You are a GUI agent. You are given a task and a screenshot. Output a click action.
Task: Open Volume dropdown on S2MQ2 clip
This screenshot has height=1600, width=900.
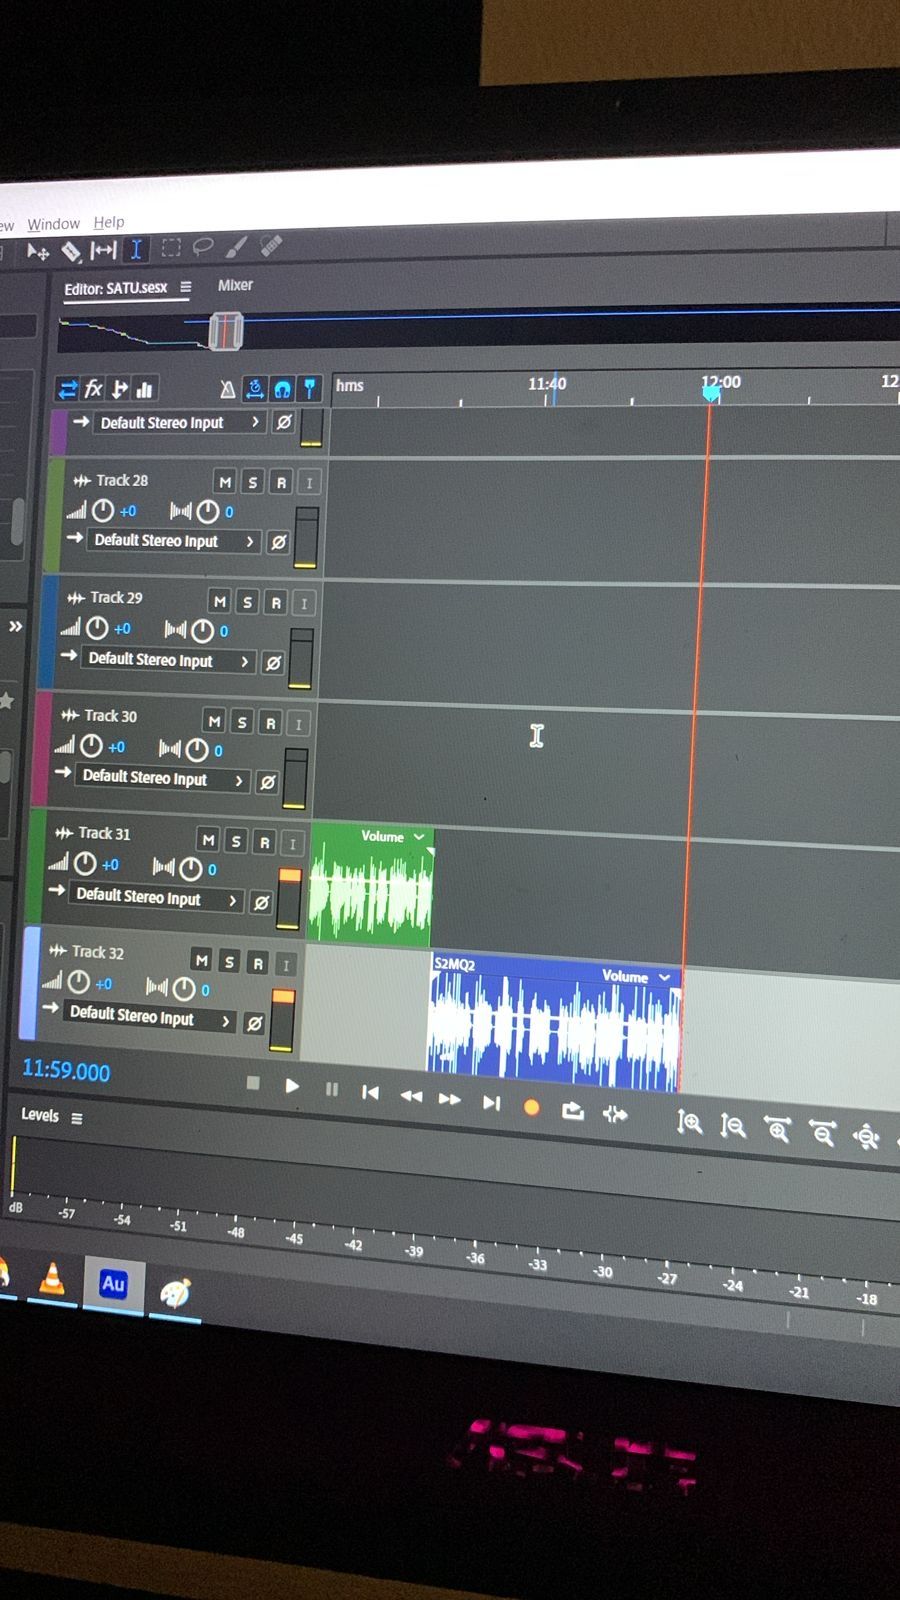pos(664,977)
